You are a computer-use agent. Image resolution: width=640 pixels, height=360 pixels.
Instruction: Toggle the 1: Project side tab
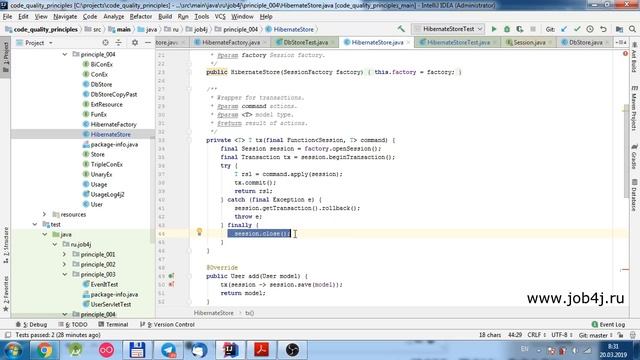tap(6, 57)
